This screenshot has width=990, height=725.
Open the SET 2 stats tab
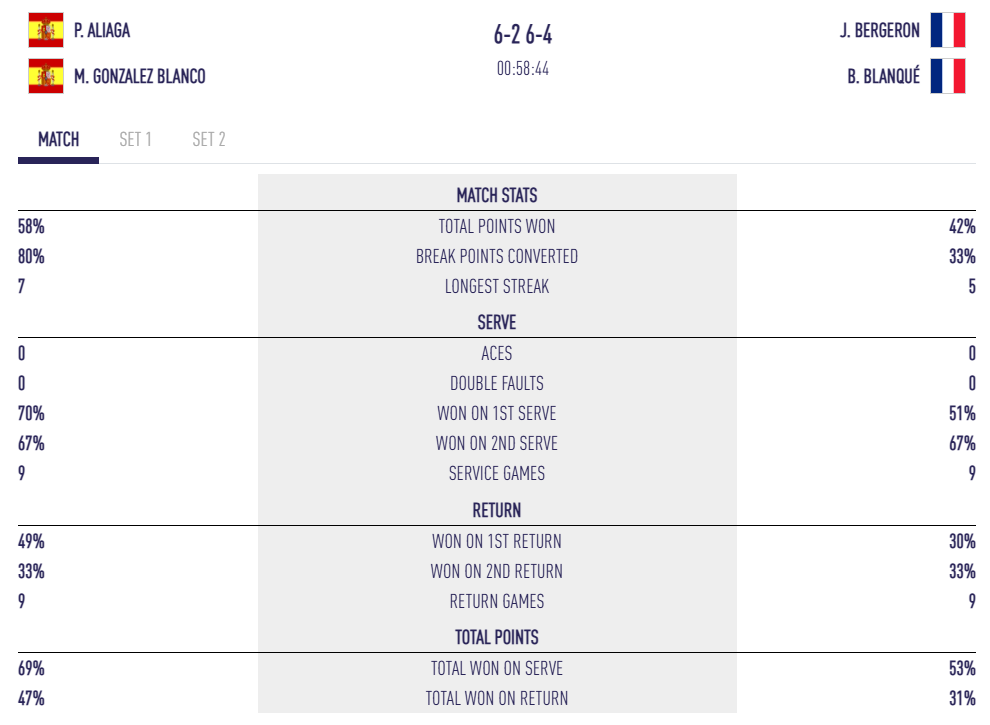click(x=208, y=140)
